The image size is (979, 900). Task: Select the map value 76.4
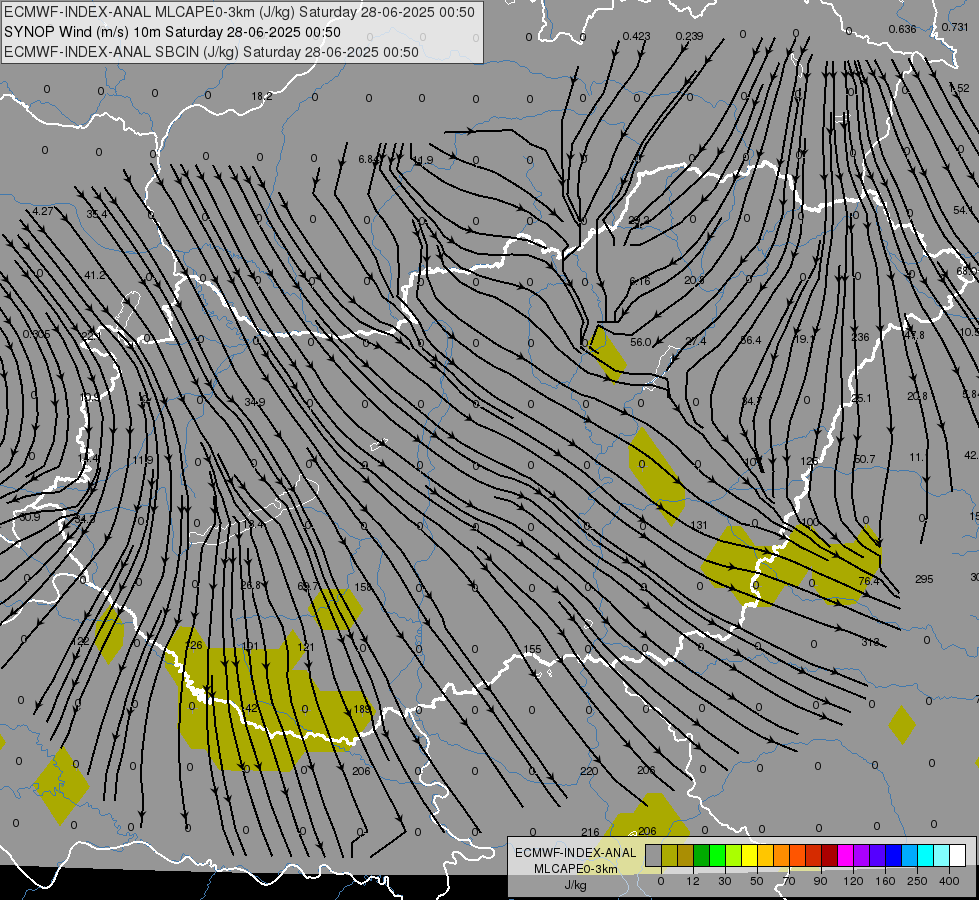point(868,581)
